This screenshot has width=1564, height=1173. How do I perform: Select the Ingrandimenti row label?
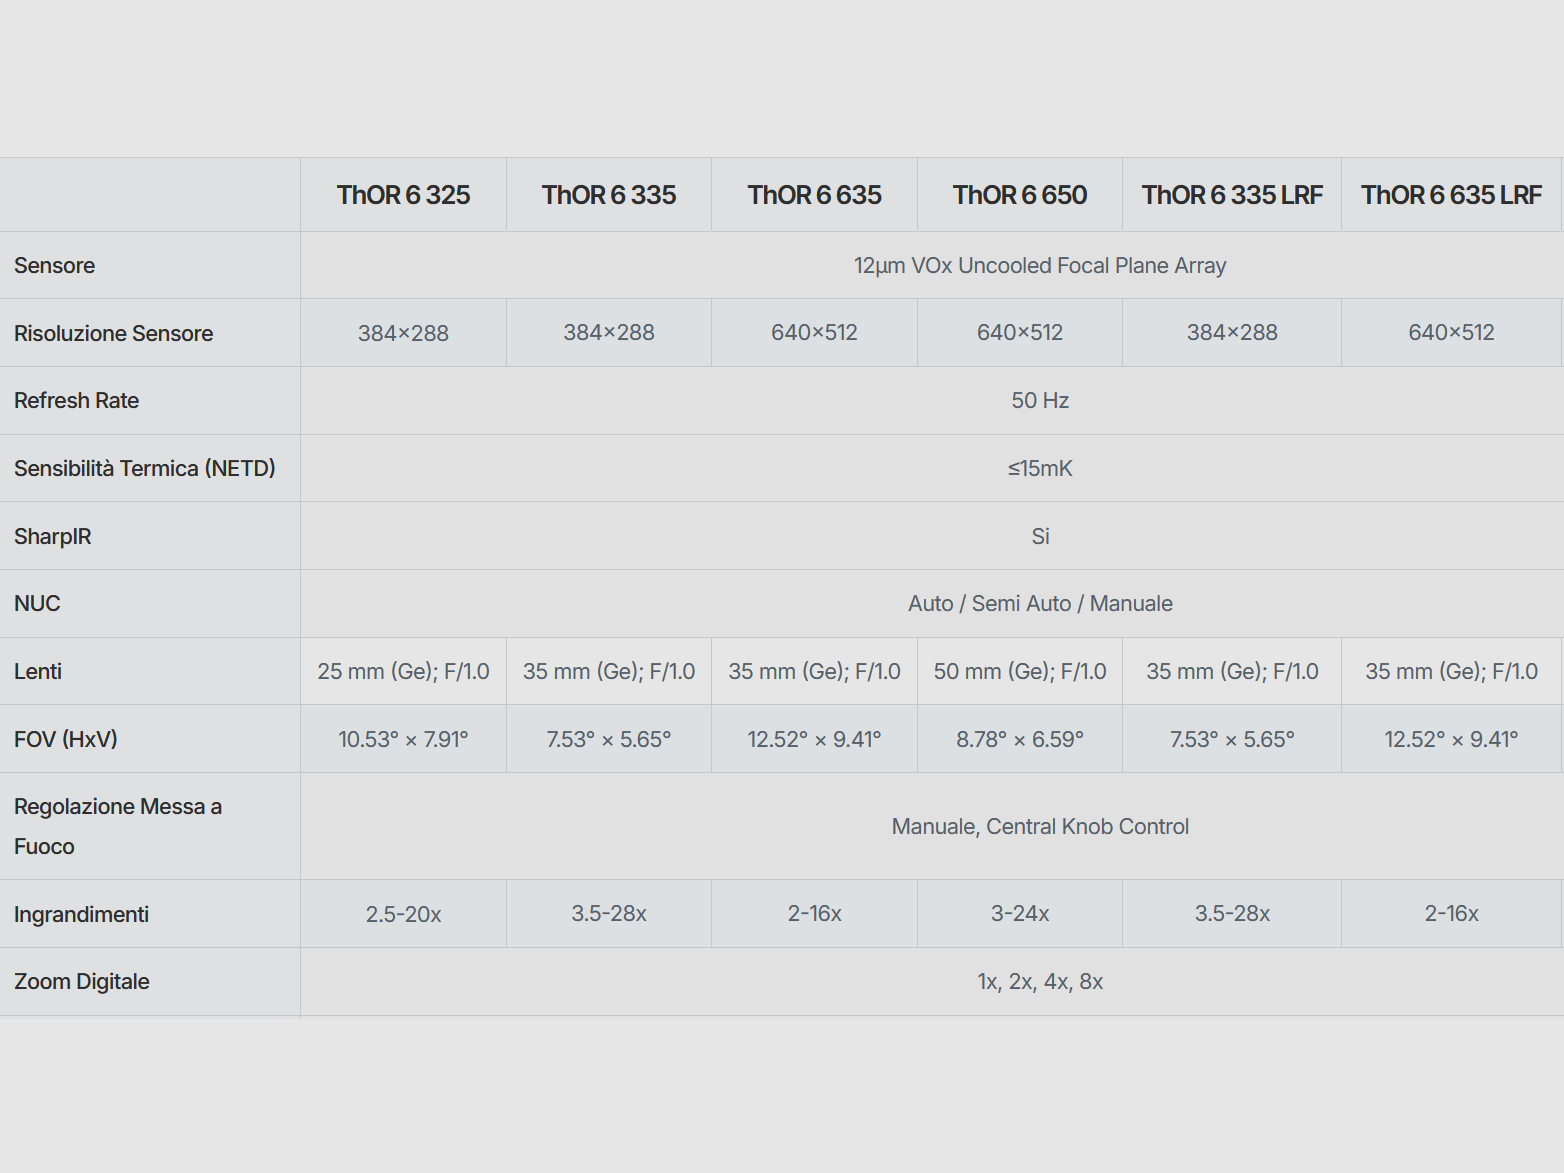tap(81, 915)
